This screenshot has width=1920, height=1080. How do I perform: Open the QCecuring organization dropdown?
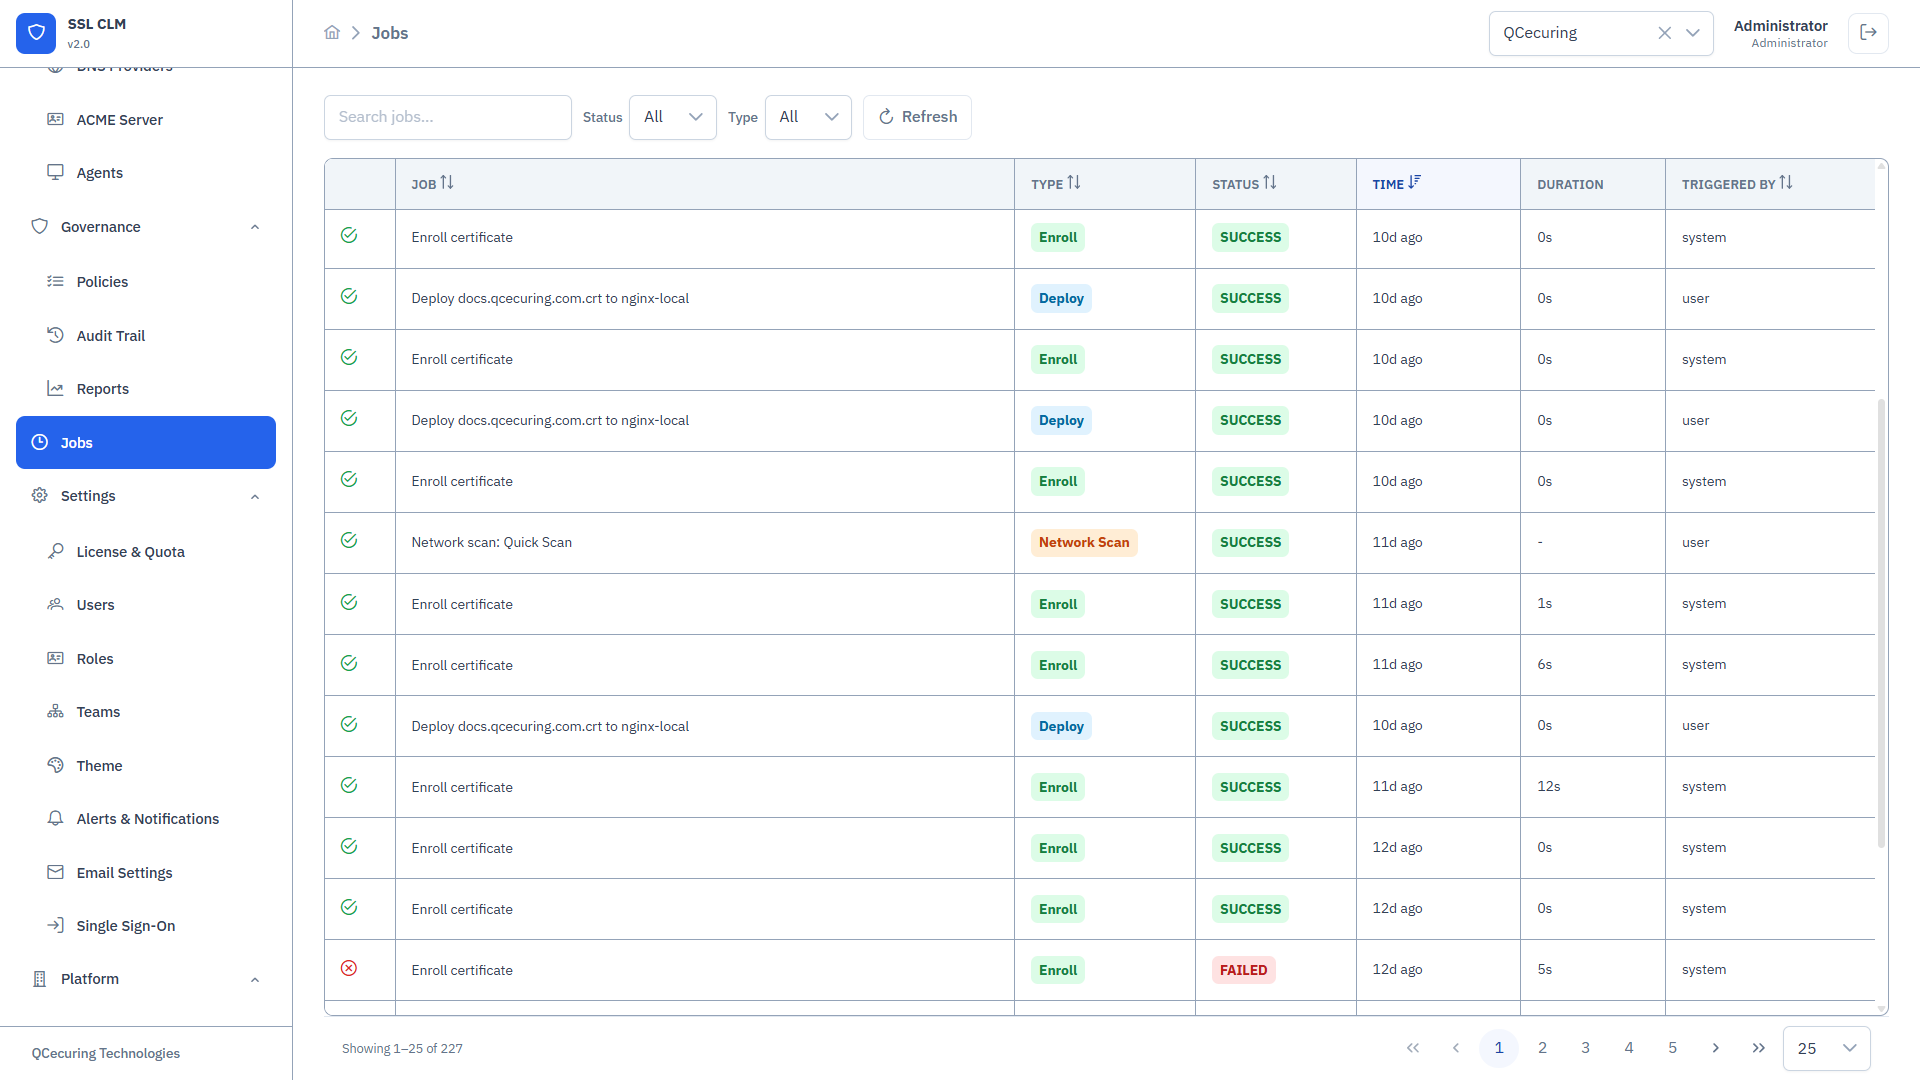[1693, 33]
